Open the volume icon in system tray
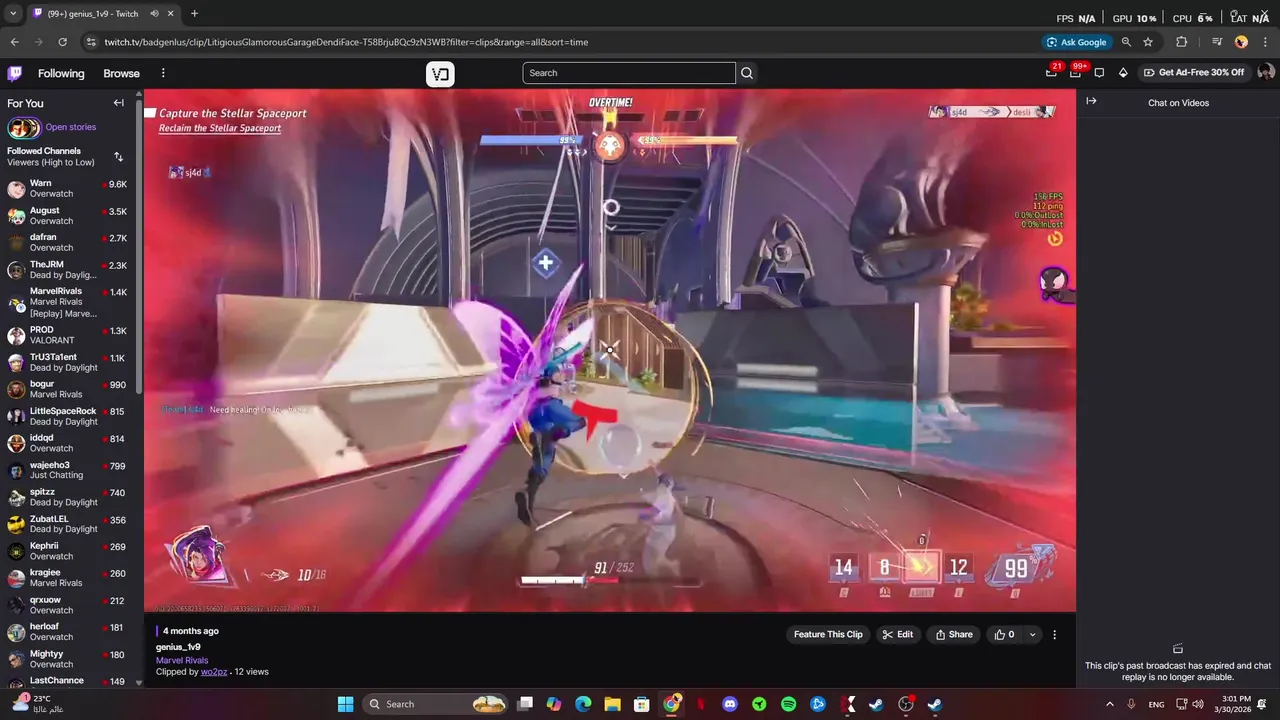1280x720 pixels. pos(1197,704)
